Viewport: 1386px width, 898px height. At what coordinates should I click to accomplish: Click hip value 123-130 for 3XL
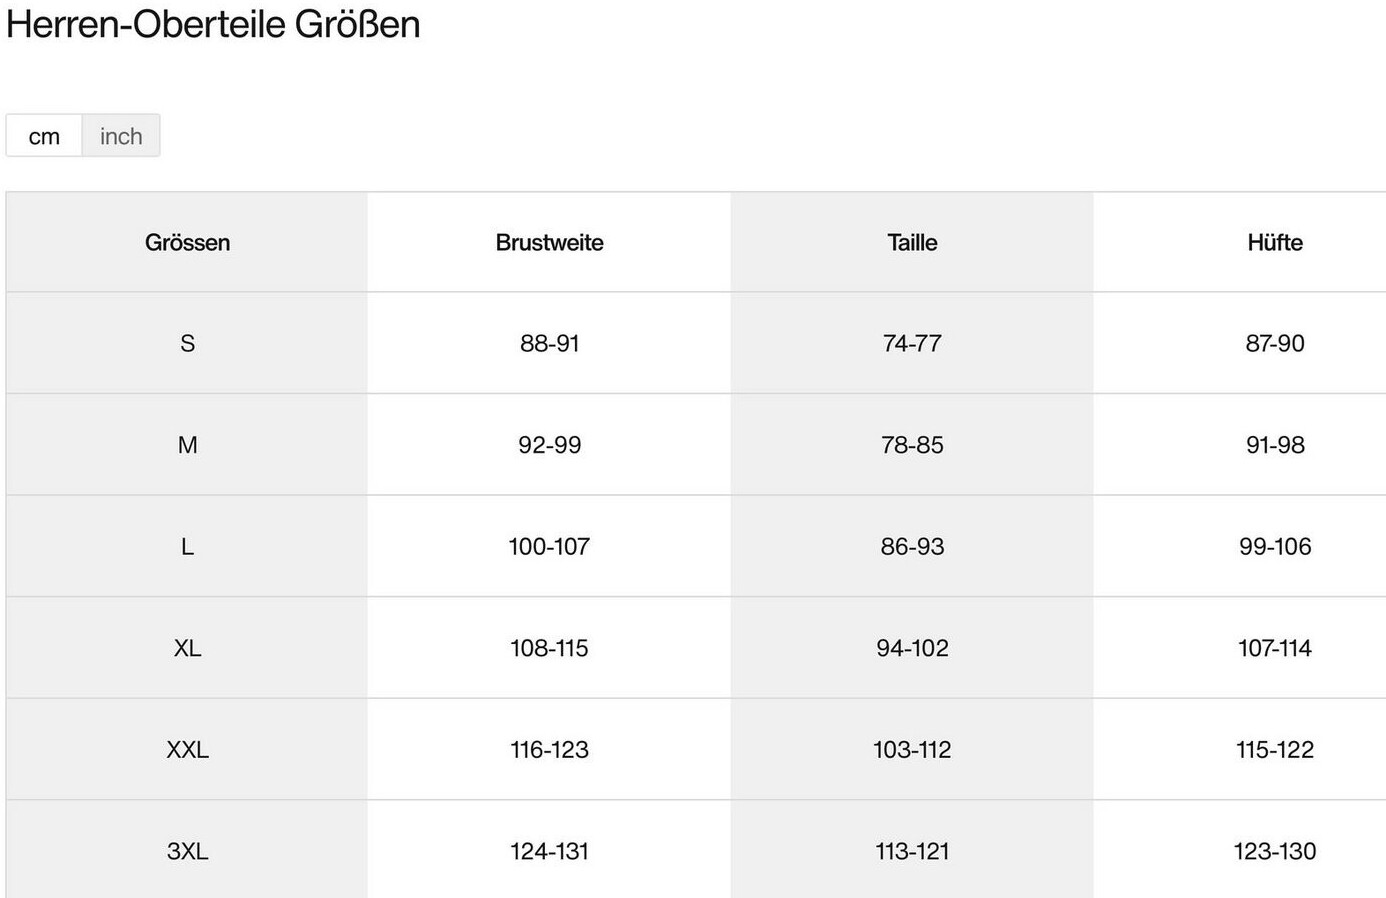click(x=1274, y=851)
